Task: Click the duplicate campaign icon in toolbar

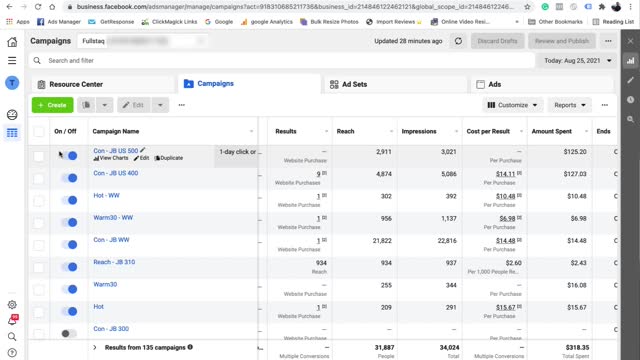Action: click(86, 105)
